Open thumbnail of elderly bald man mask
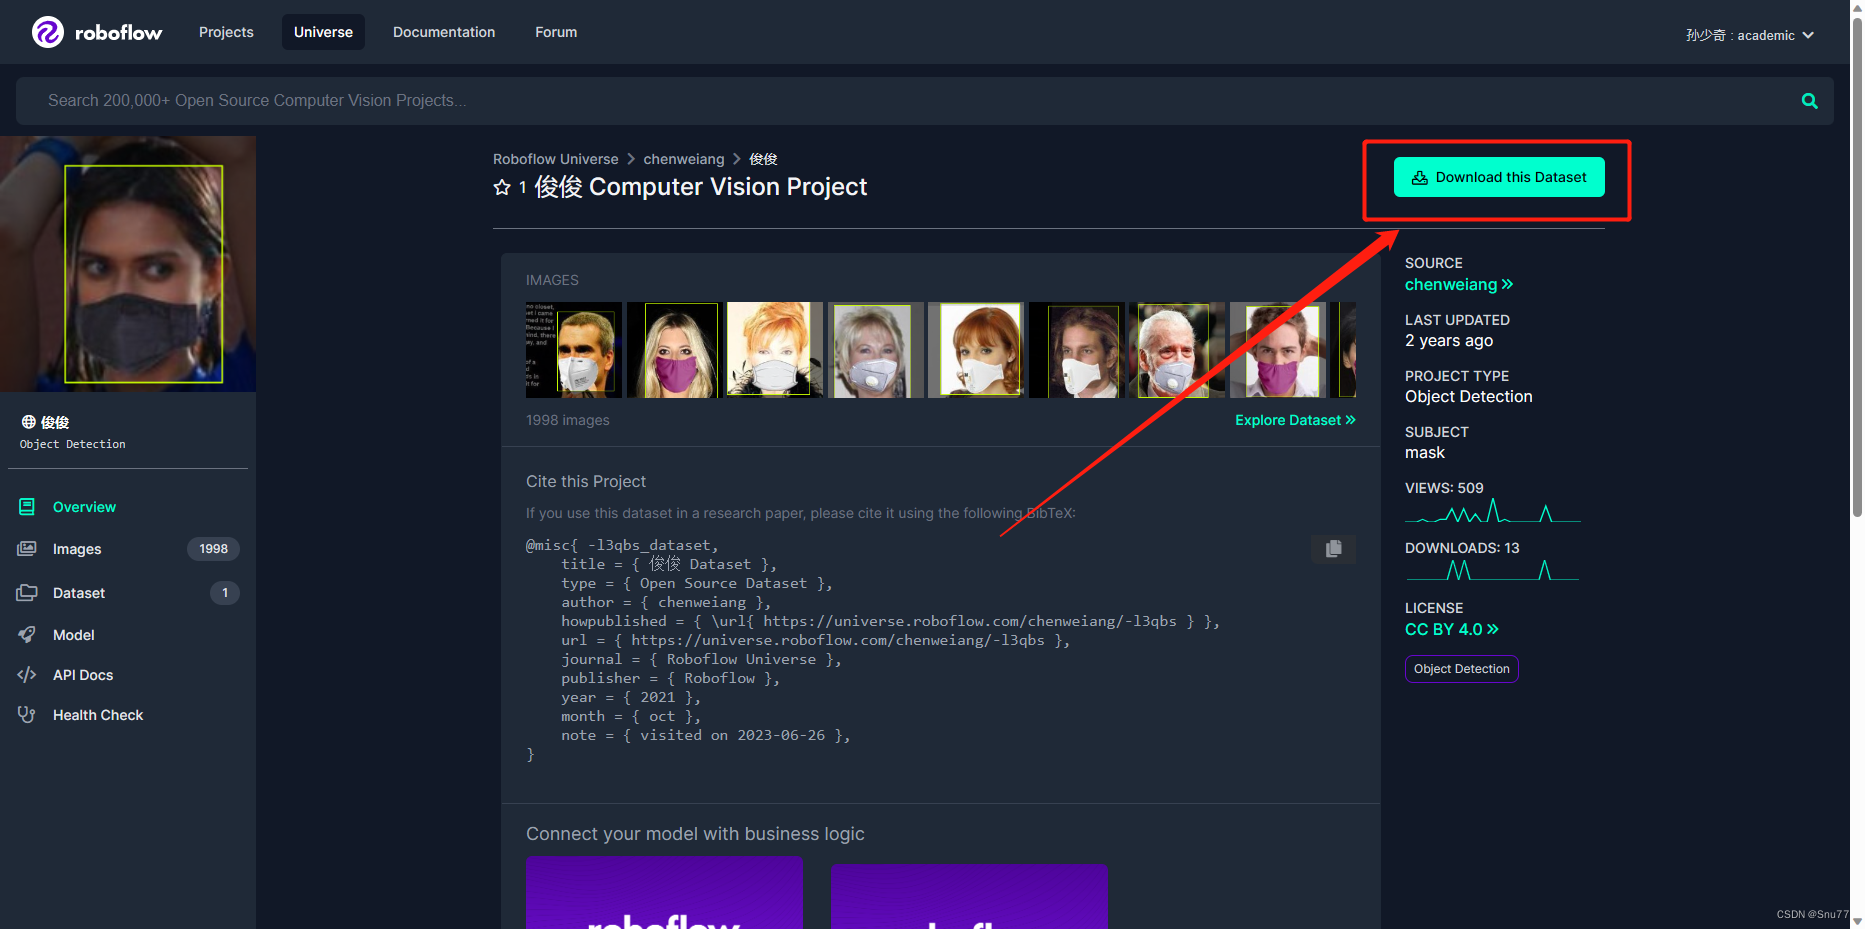This screenshot has height=929, width=1865. coord(1177,350)
